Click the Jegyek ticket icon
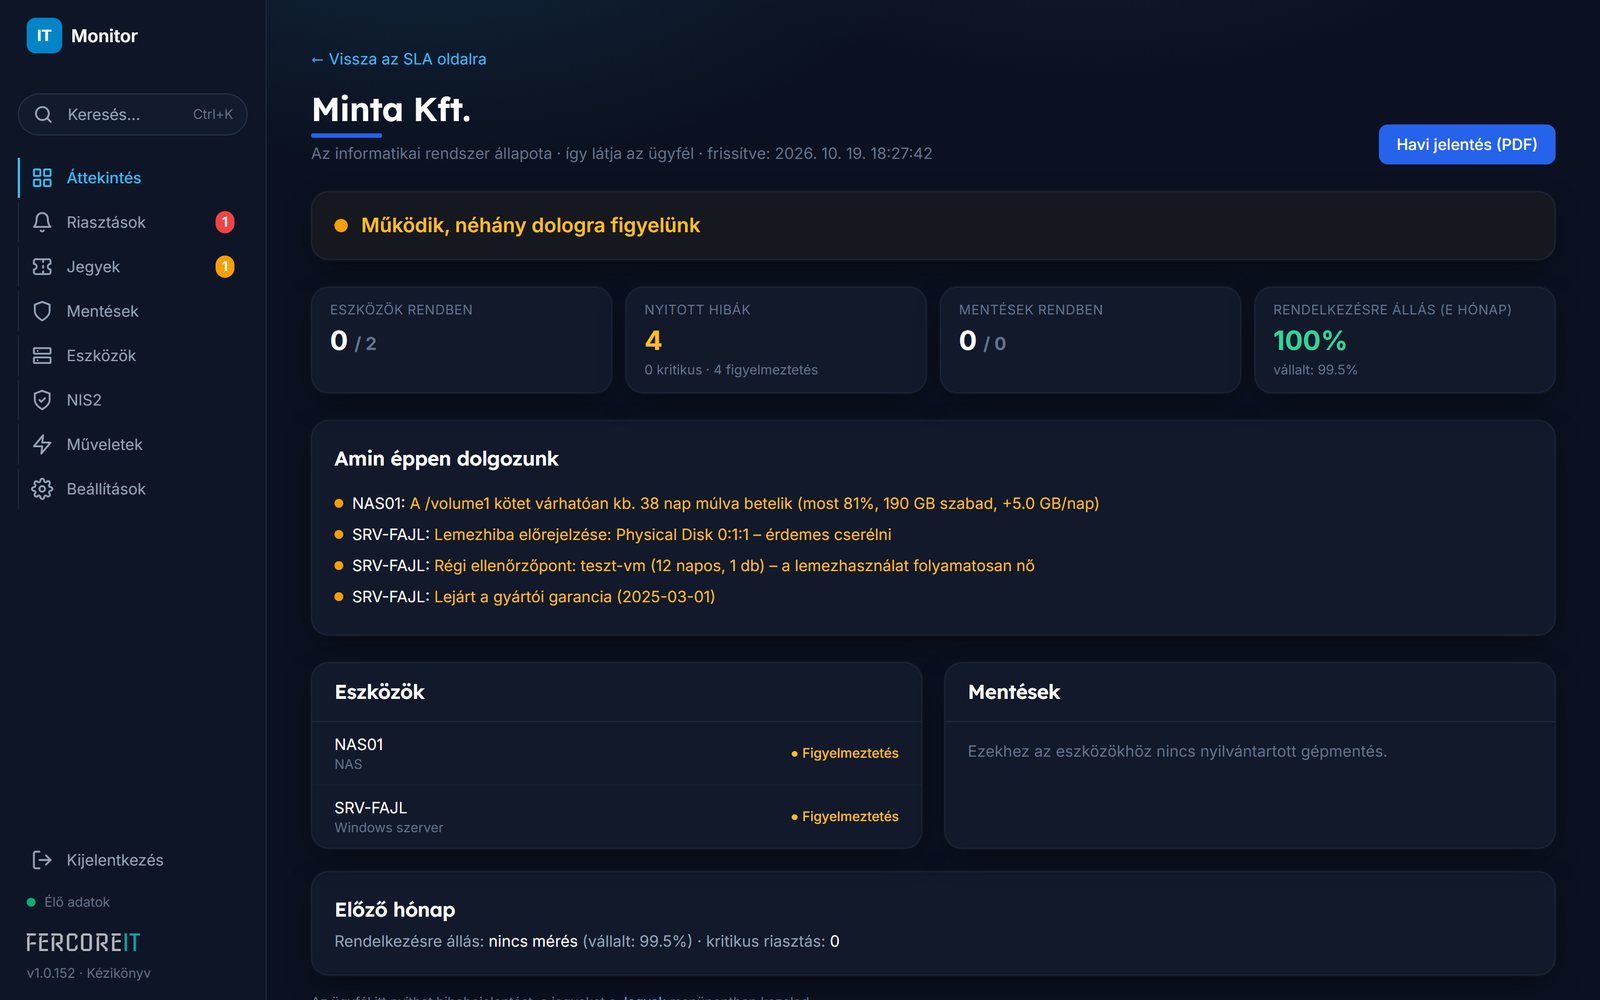This screenshot has width=1600, height=1000. click(x=42, y=267)
